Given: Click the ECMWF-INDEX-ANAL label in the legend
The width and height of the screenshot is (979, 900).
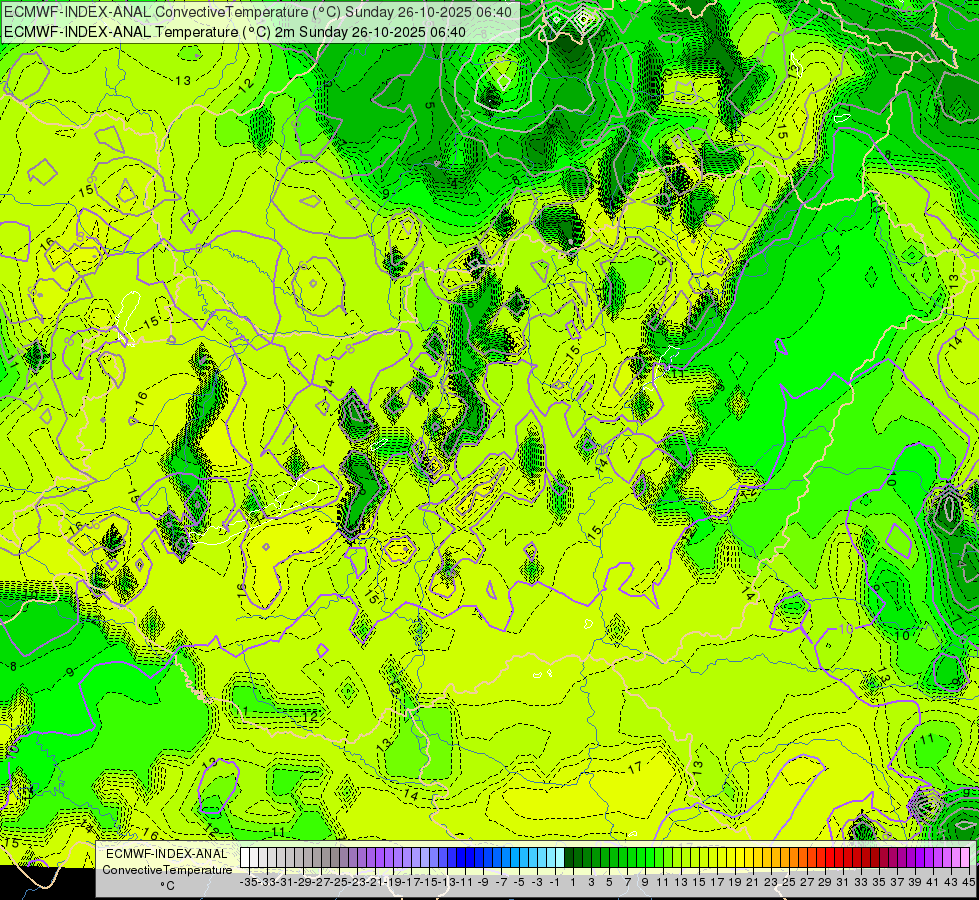Looking at the screenshot, I should click(167, 854).
